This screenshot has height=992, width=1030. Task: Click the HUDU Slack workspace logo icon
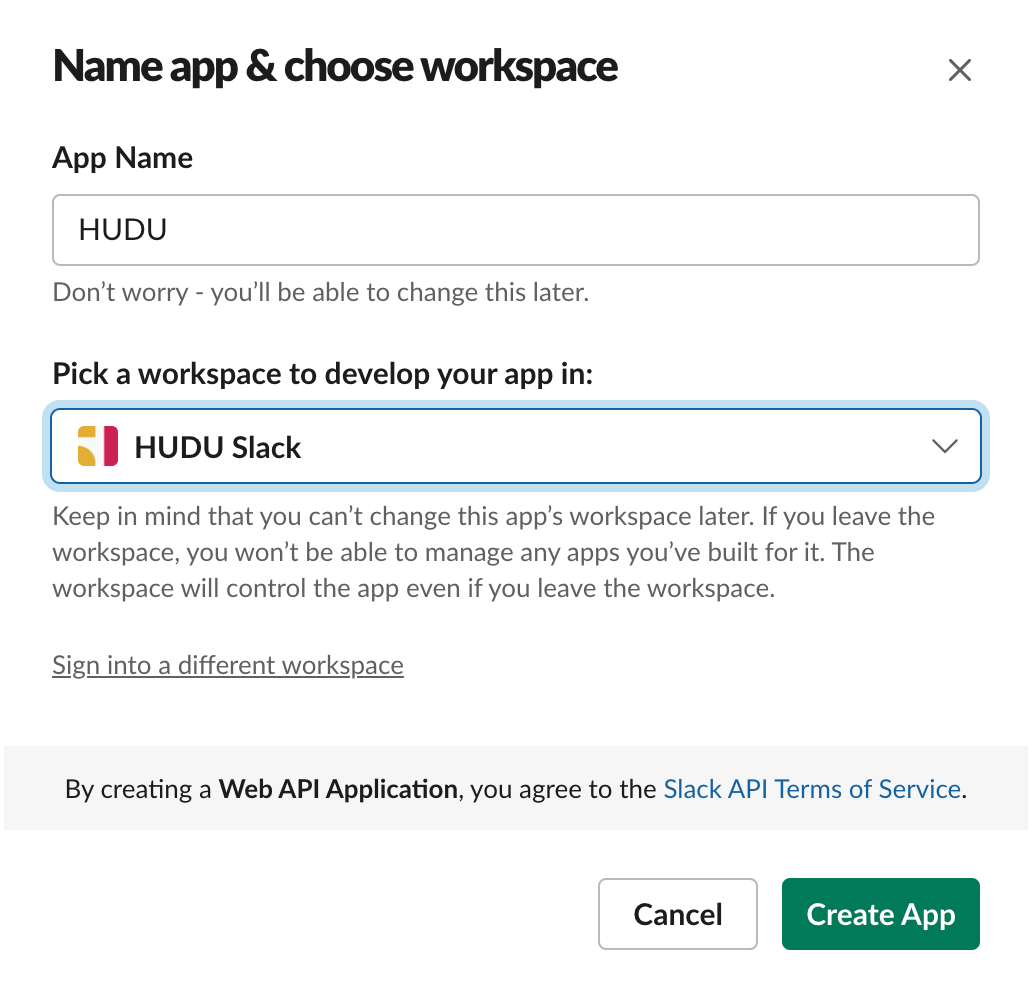coord(98,446)
